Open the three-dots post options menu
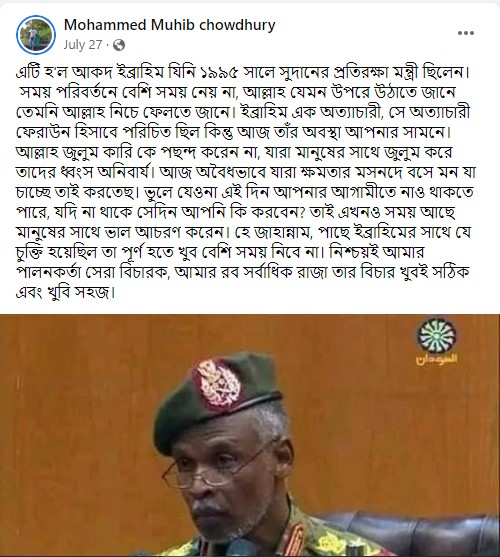500x557 pixels. point(466,33)
